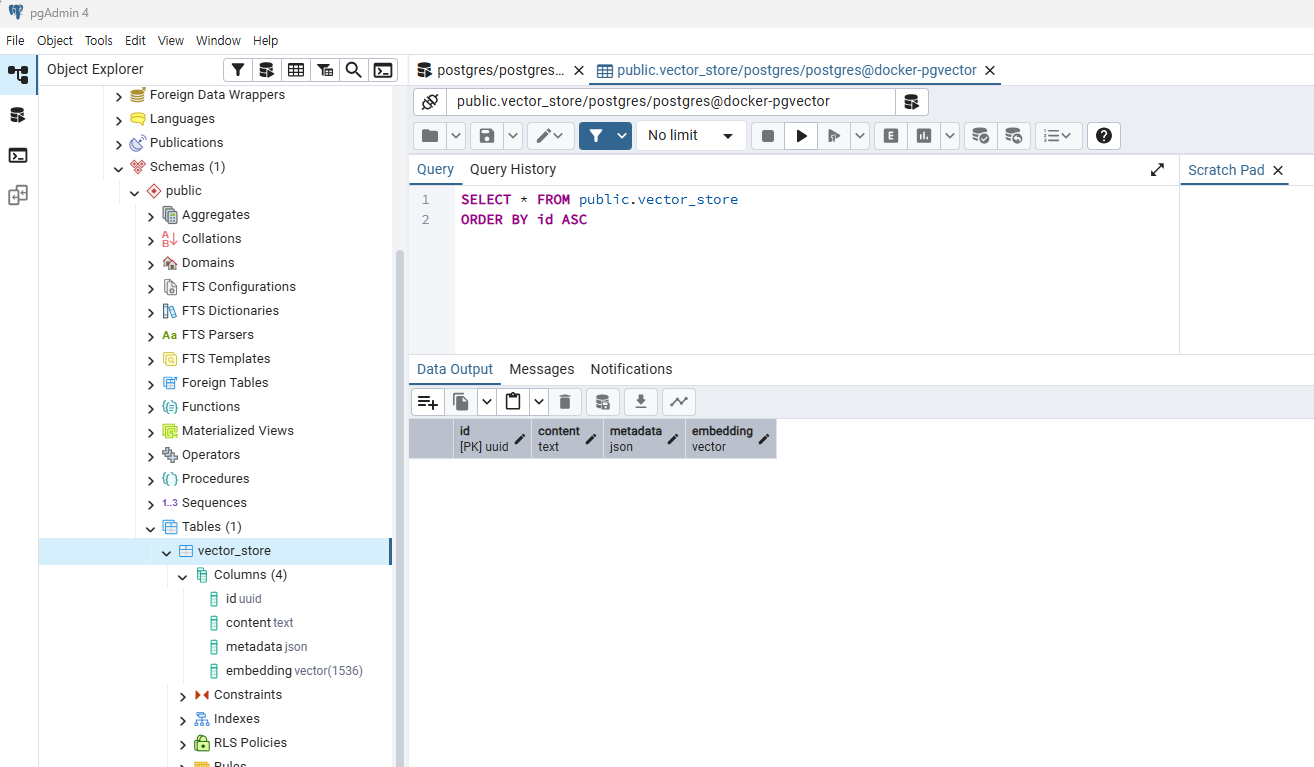Screen dimensions: 1314x767
Task: Expand the Constraints tree node
Action: click(x=183, y=696)
